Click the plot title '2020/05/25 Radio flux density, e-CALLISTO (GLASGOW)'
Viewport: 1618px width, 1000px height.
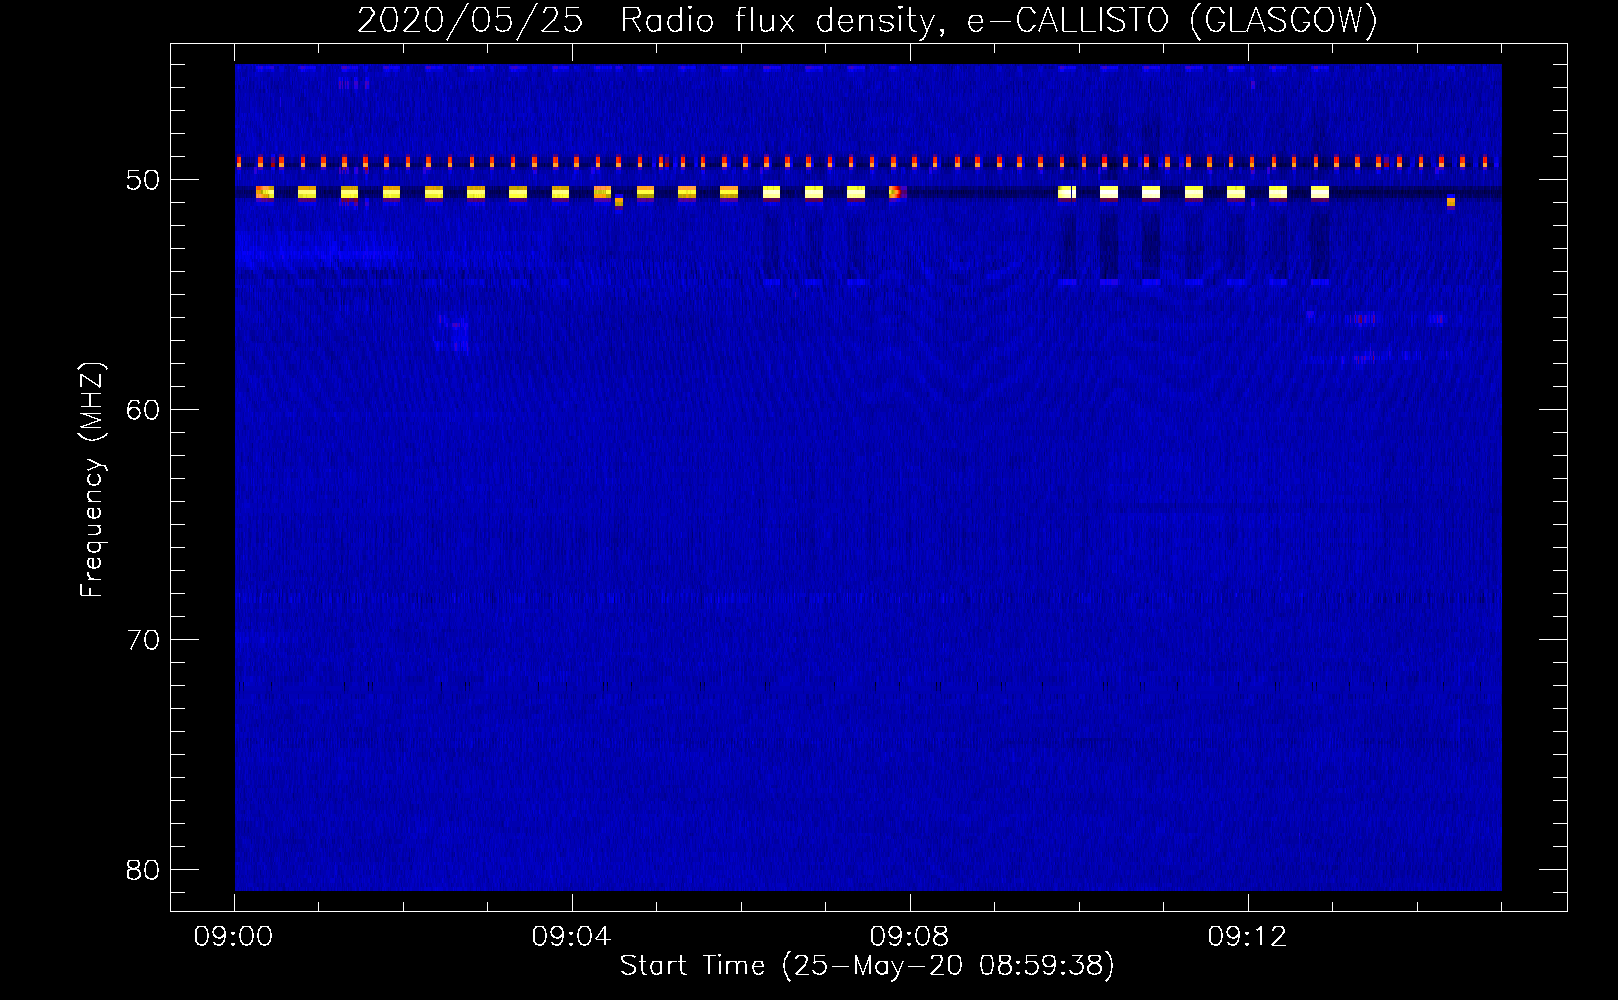(x=867, y=20)
